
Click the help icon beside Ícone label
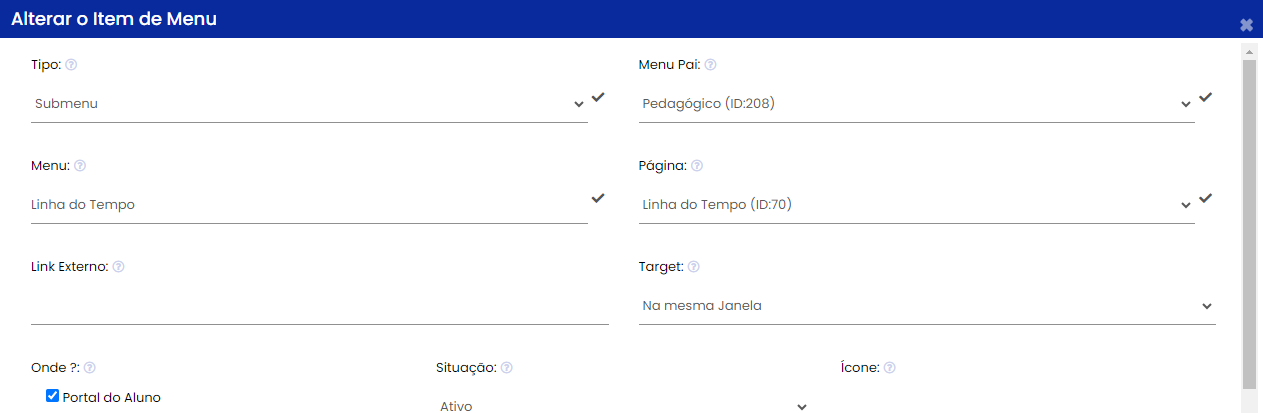889,368
